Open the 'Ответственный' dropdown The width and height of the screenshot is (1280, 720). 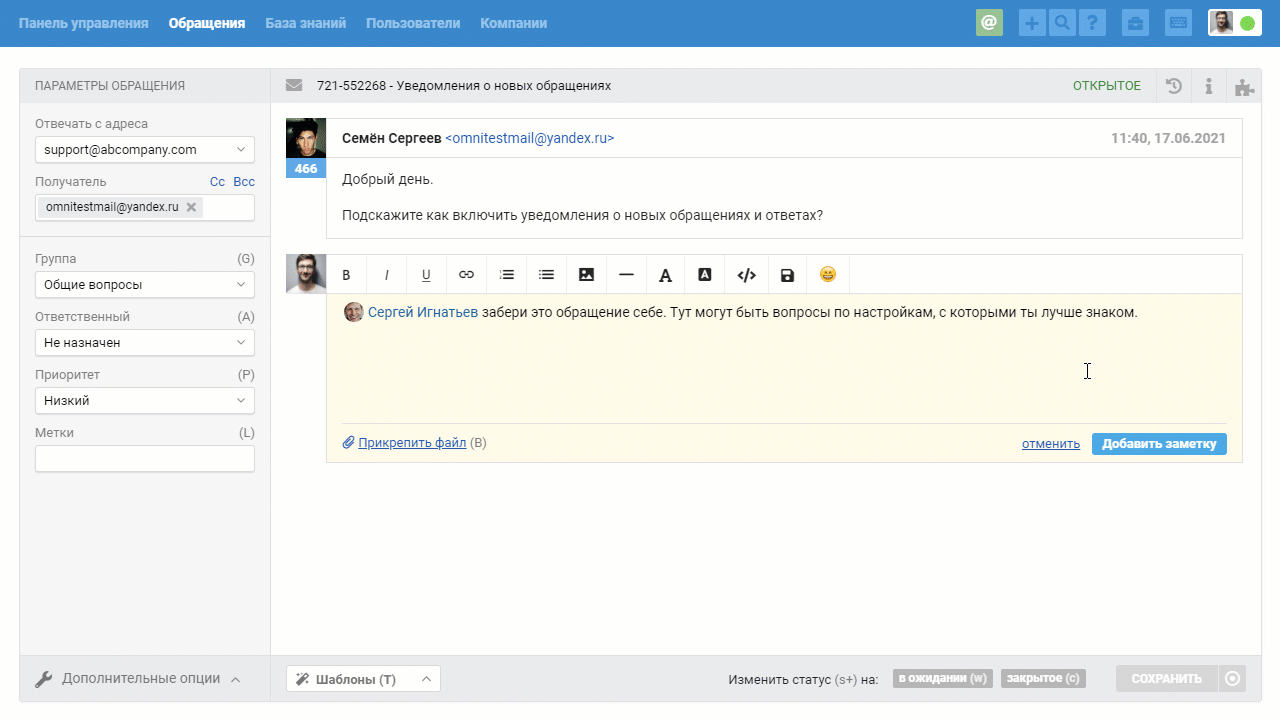coord(145,343)
